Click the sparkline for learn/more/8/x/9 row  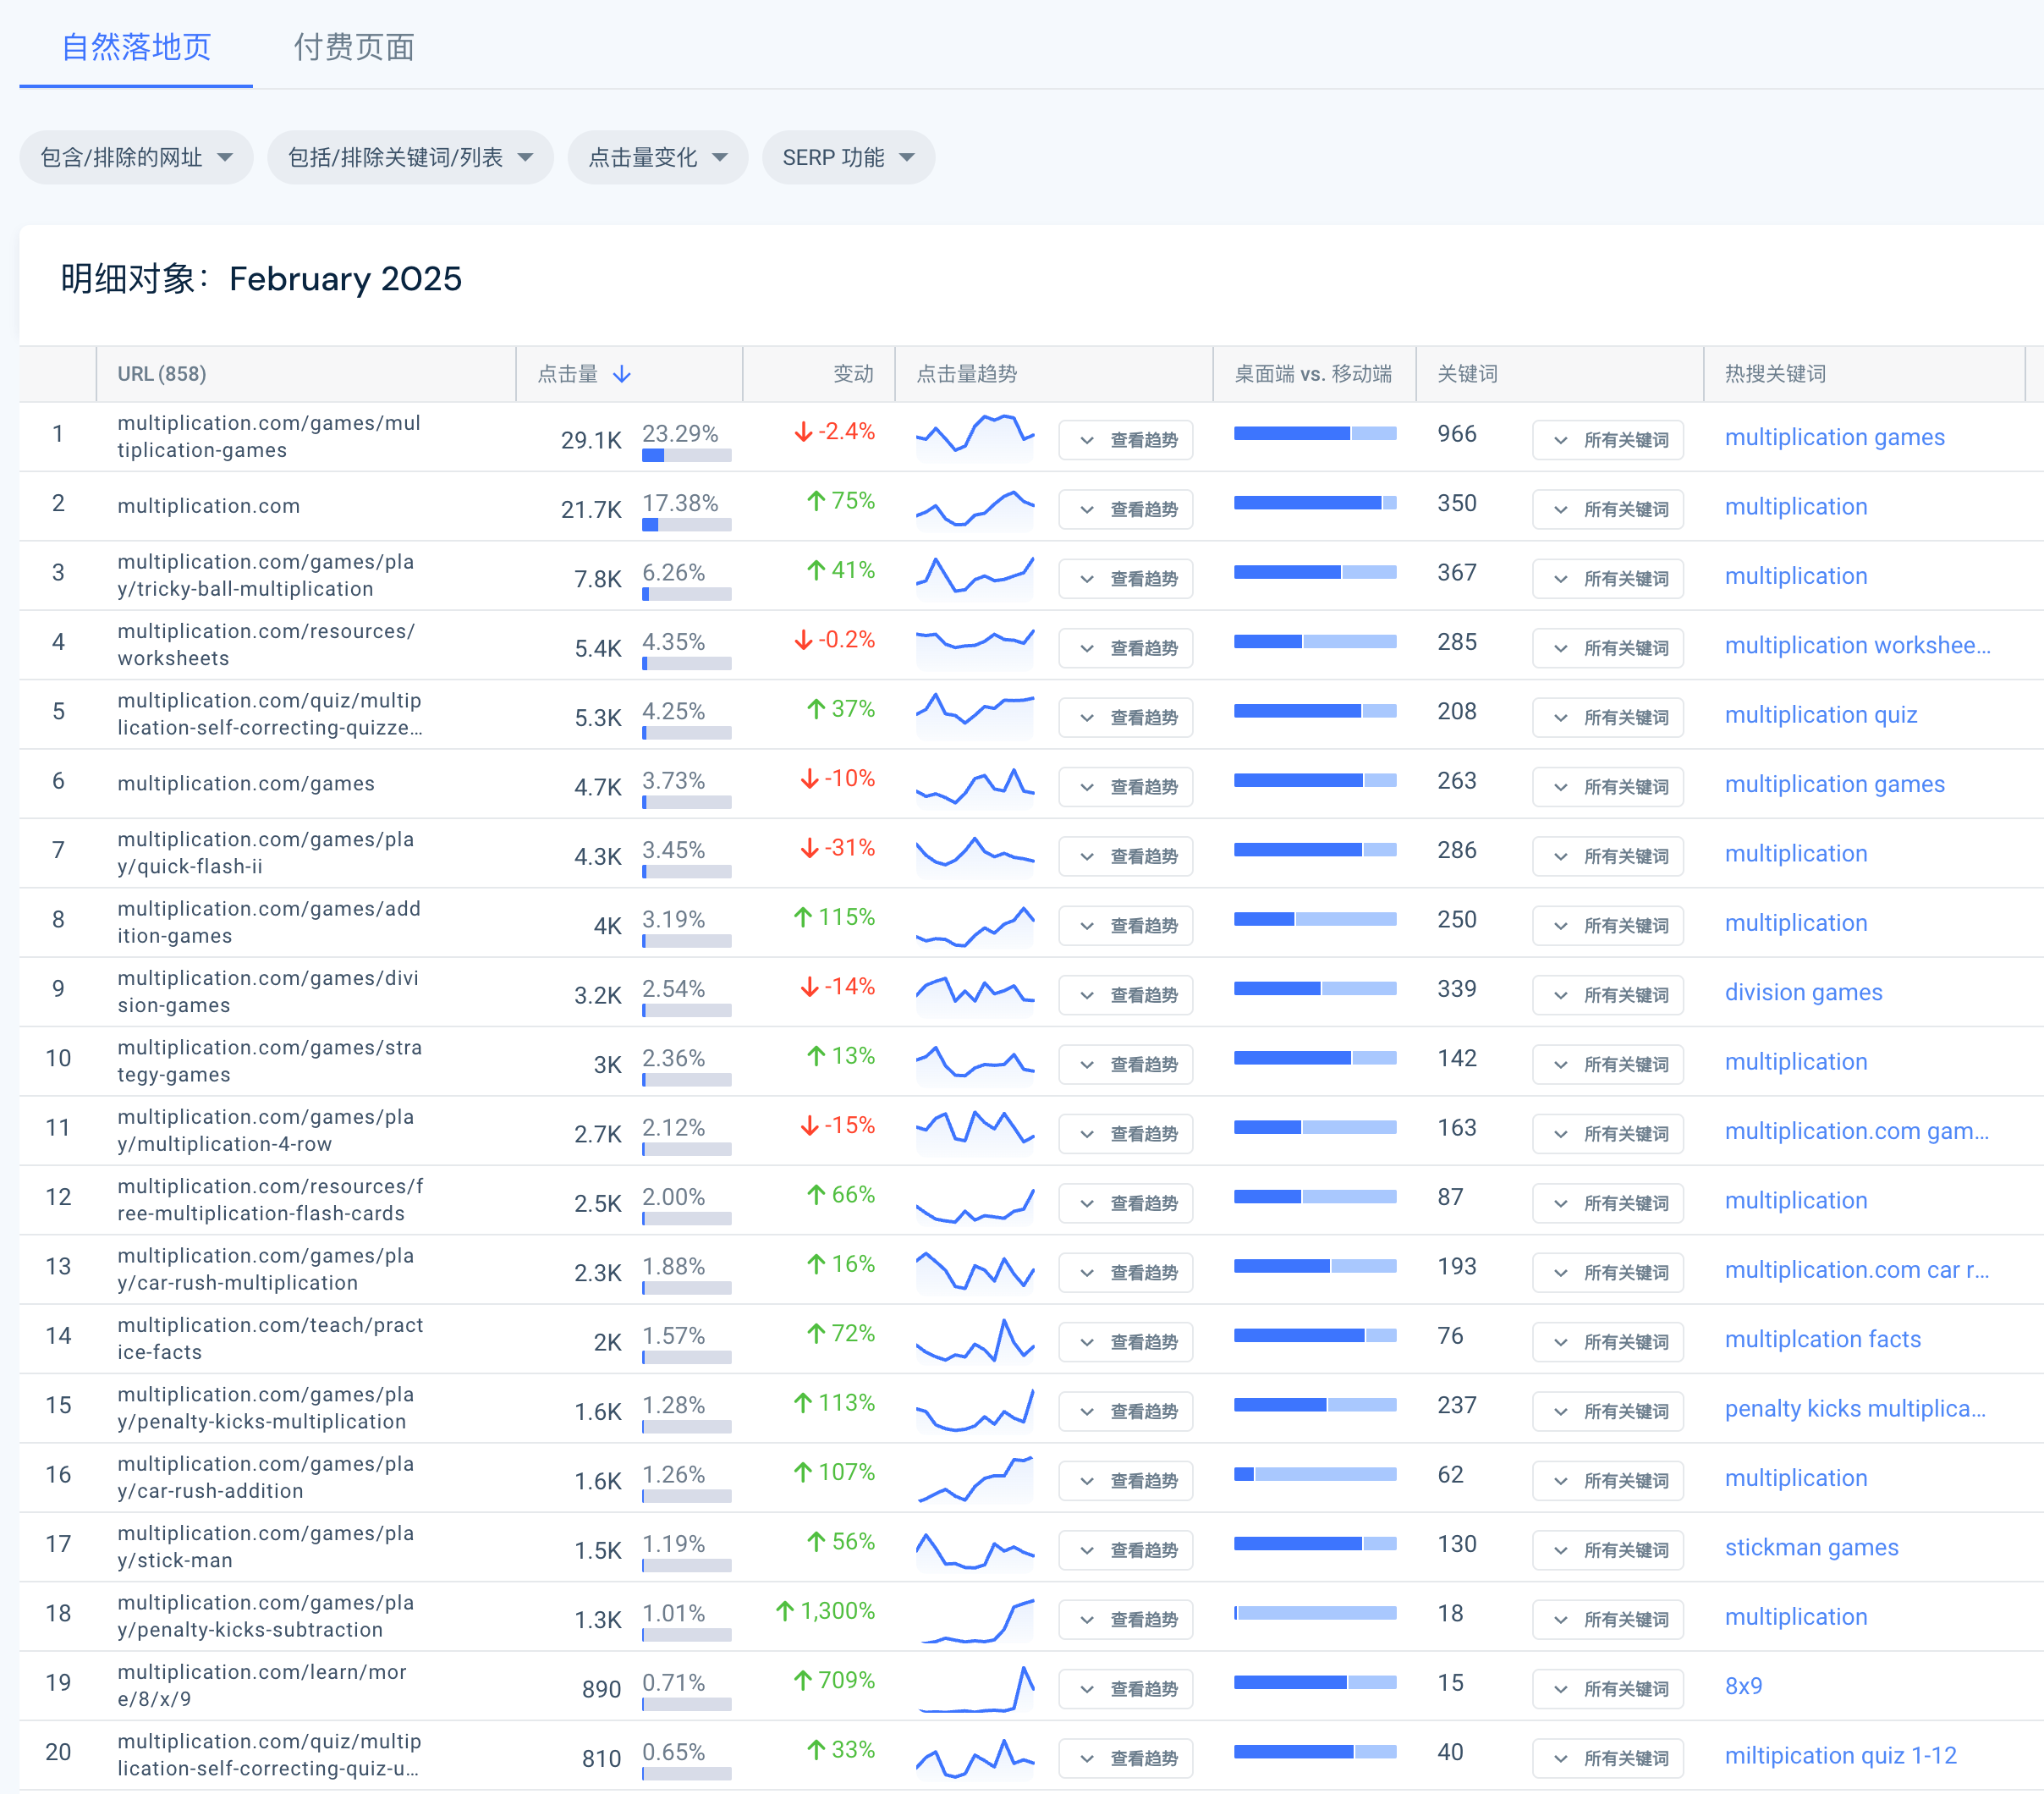975,1688
